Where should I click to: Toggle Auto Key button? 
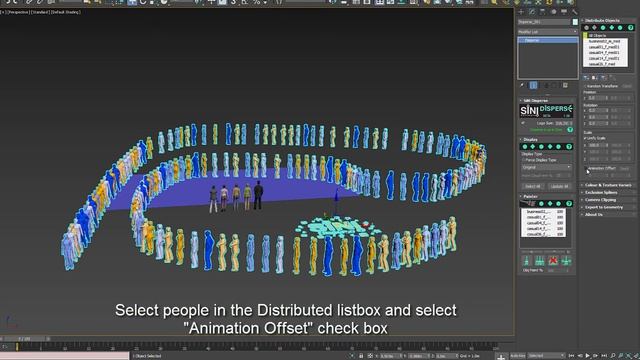518,356
